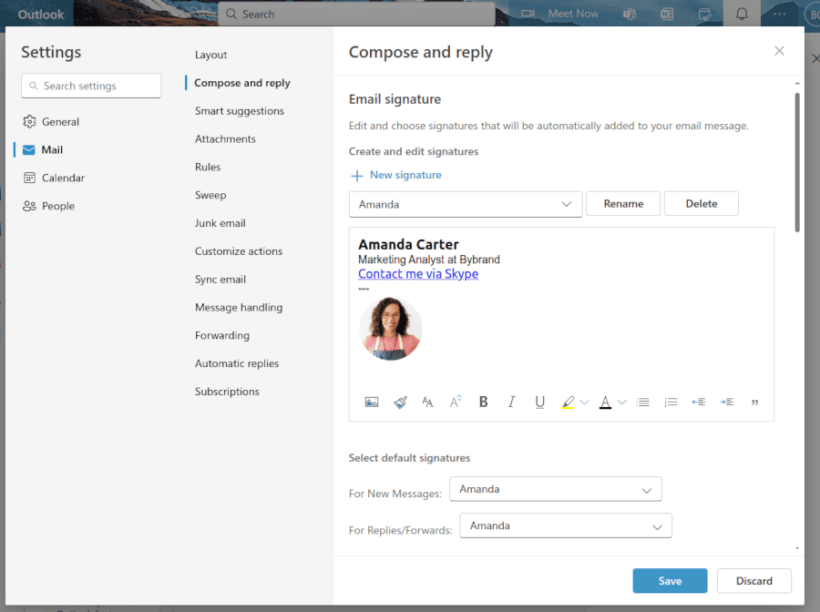Open the For Replies/Forwards signature dropdown
This screenshot has height=612, width=820.
pyautogui.click(x=565, y=525)
